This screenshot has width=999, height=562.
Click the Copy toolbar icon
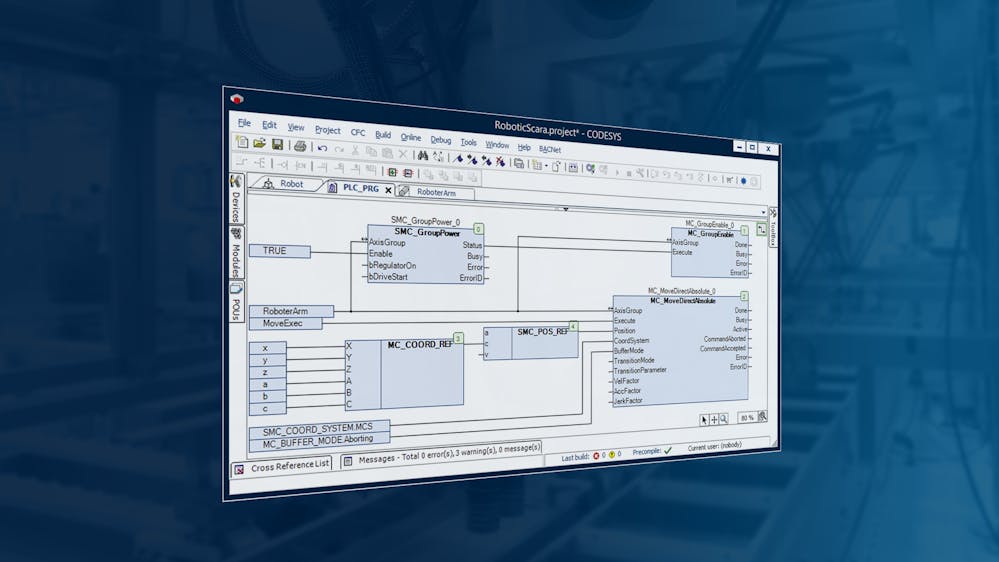pos(371,152)
